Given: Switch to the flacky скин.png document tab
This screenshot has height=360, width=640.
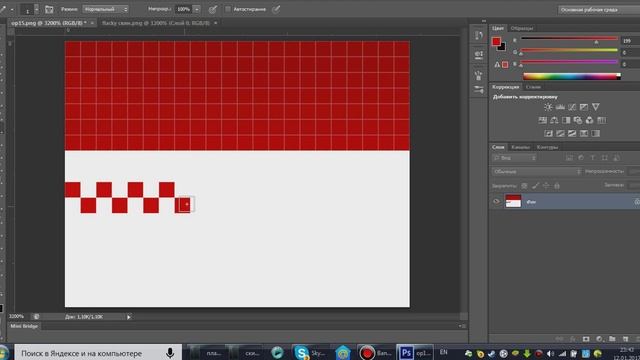Looking at the screenshot, I should click(x=156, y=23).
